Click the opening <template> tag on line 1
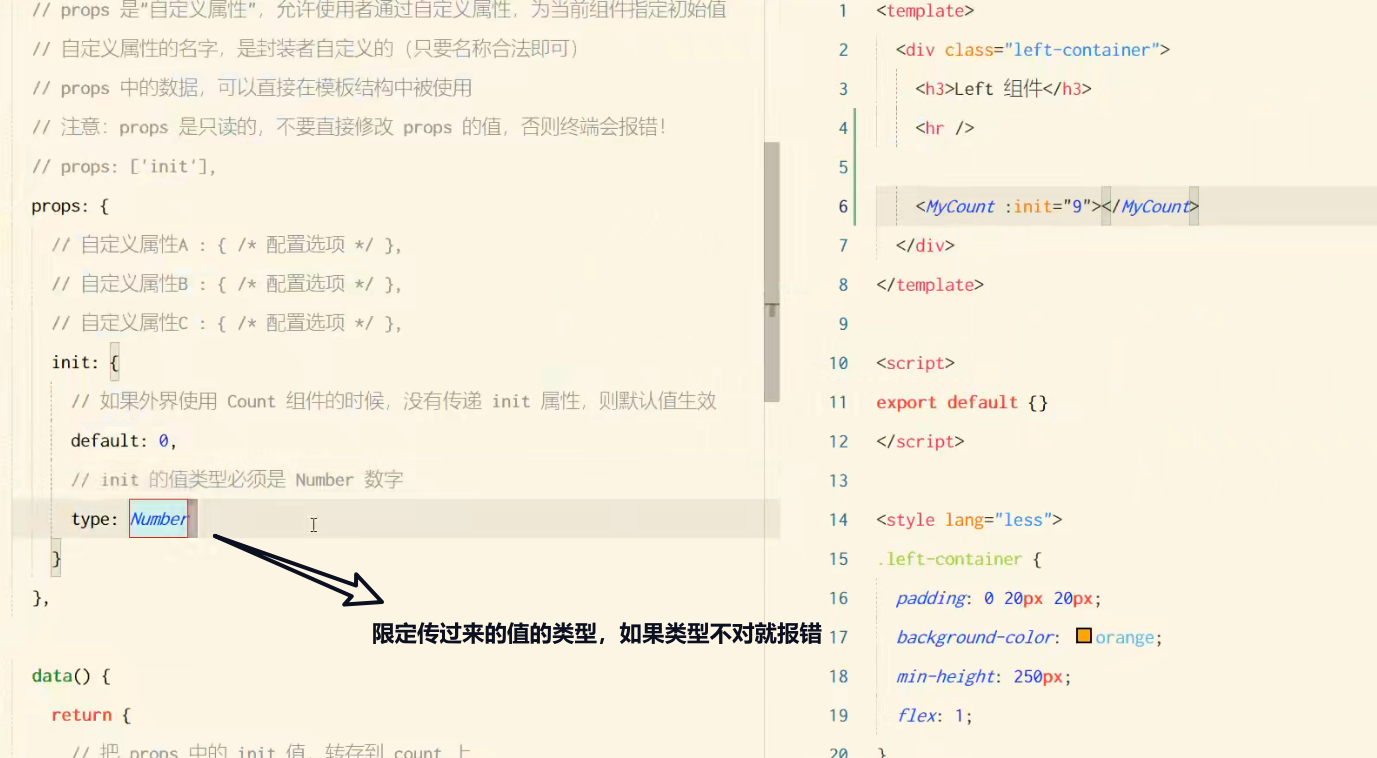The height and width of the screenshot is (758, 1377). click(x=925, y=11)
